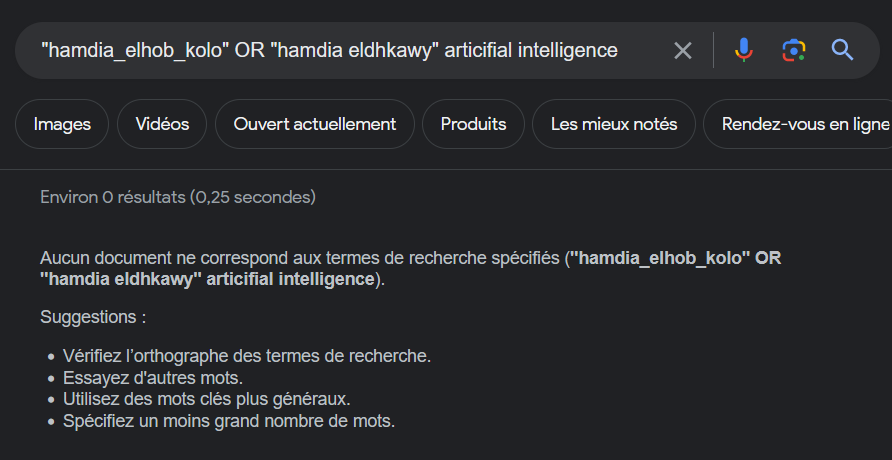
Task: Apply the Ouvert actuellement filter
Action: coord(315,124)
